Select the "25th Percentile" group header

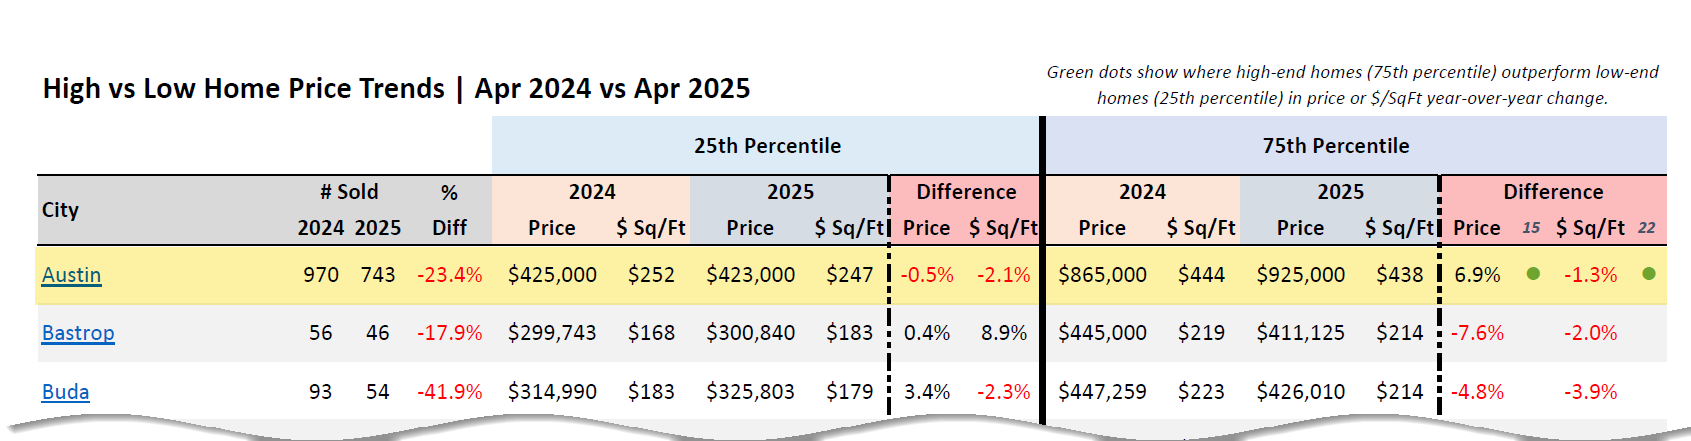(767, 146)
